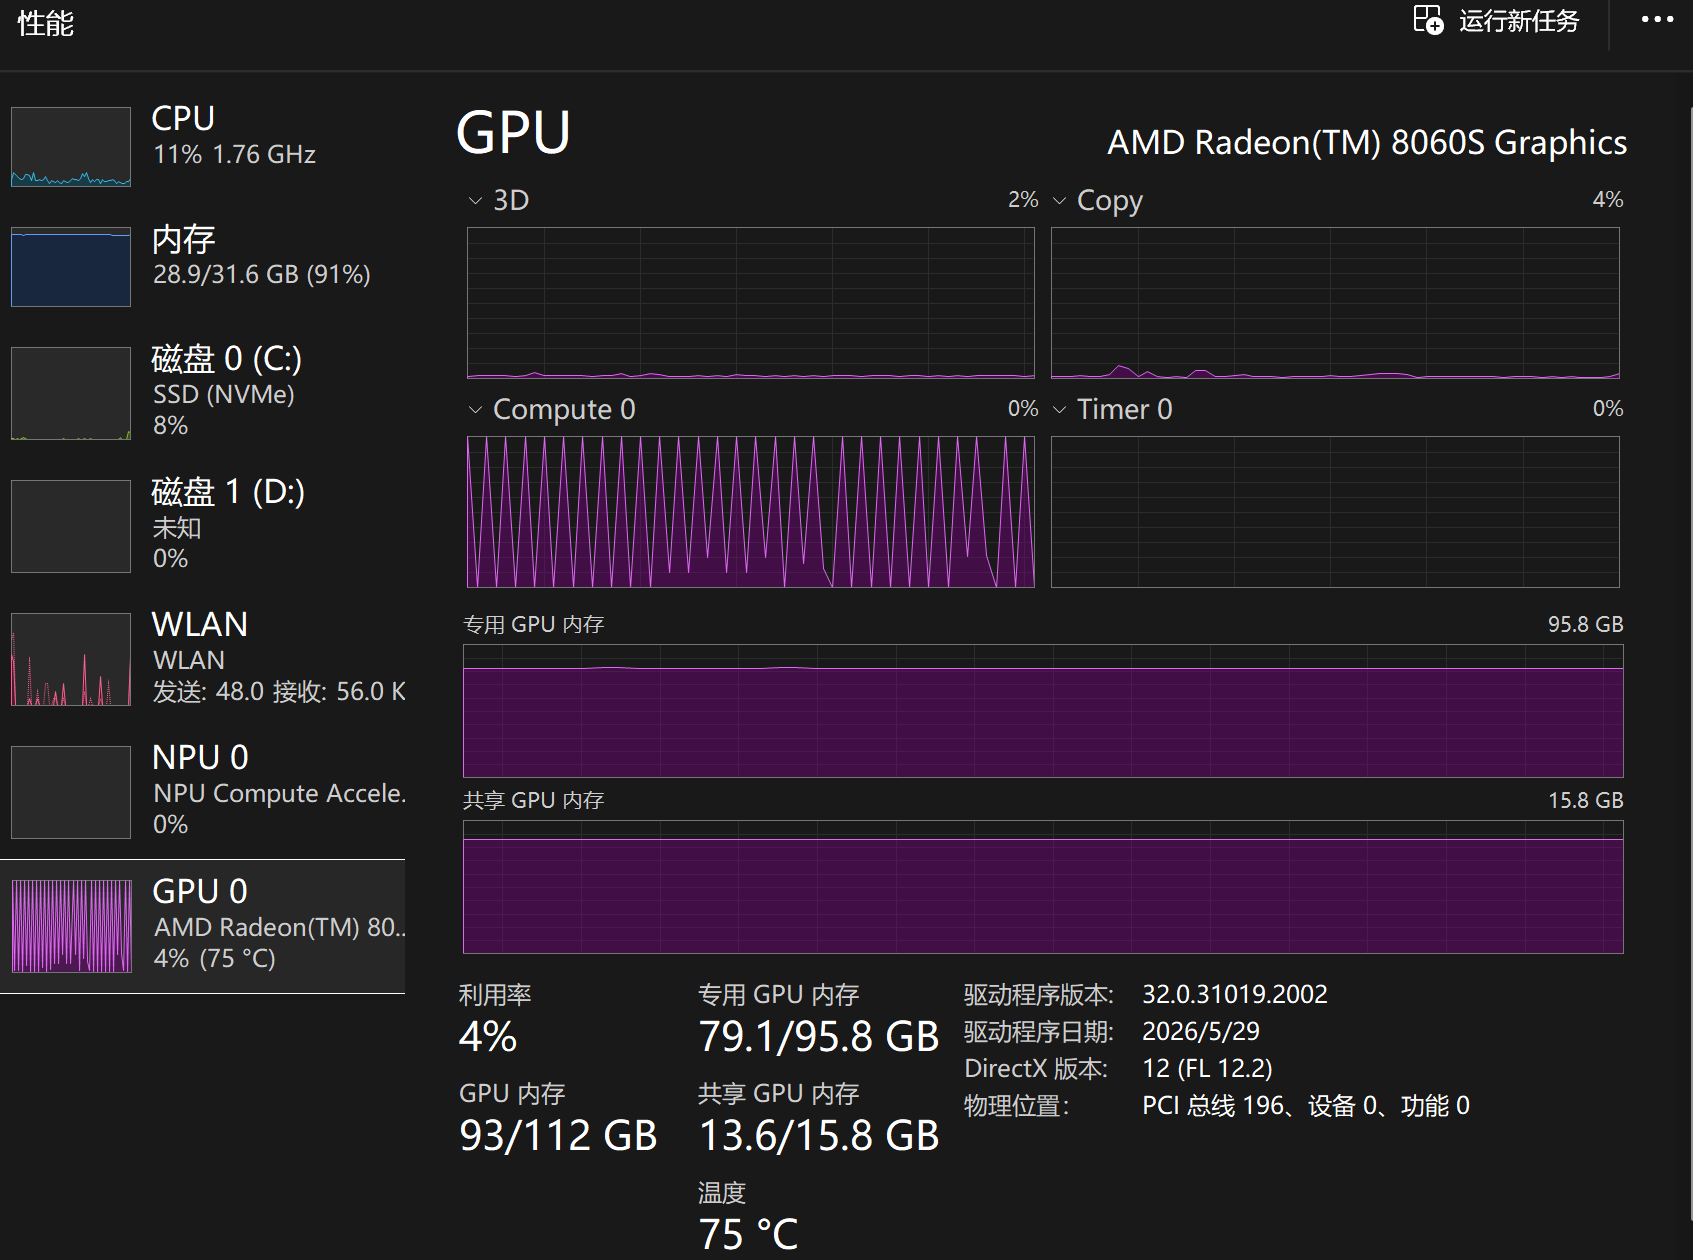Click the 4% Copy engine usage
The image size is (1693, 1260).
tap(1608, 199)
